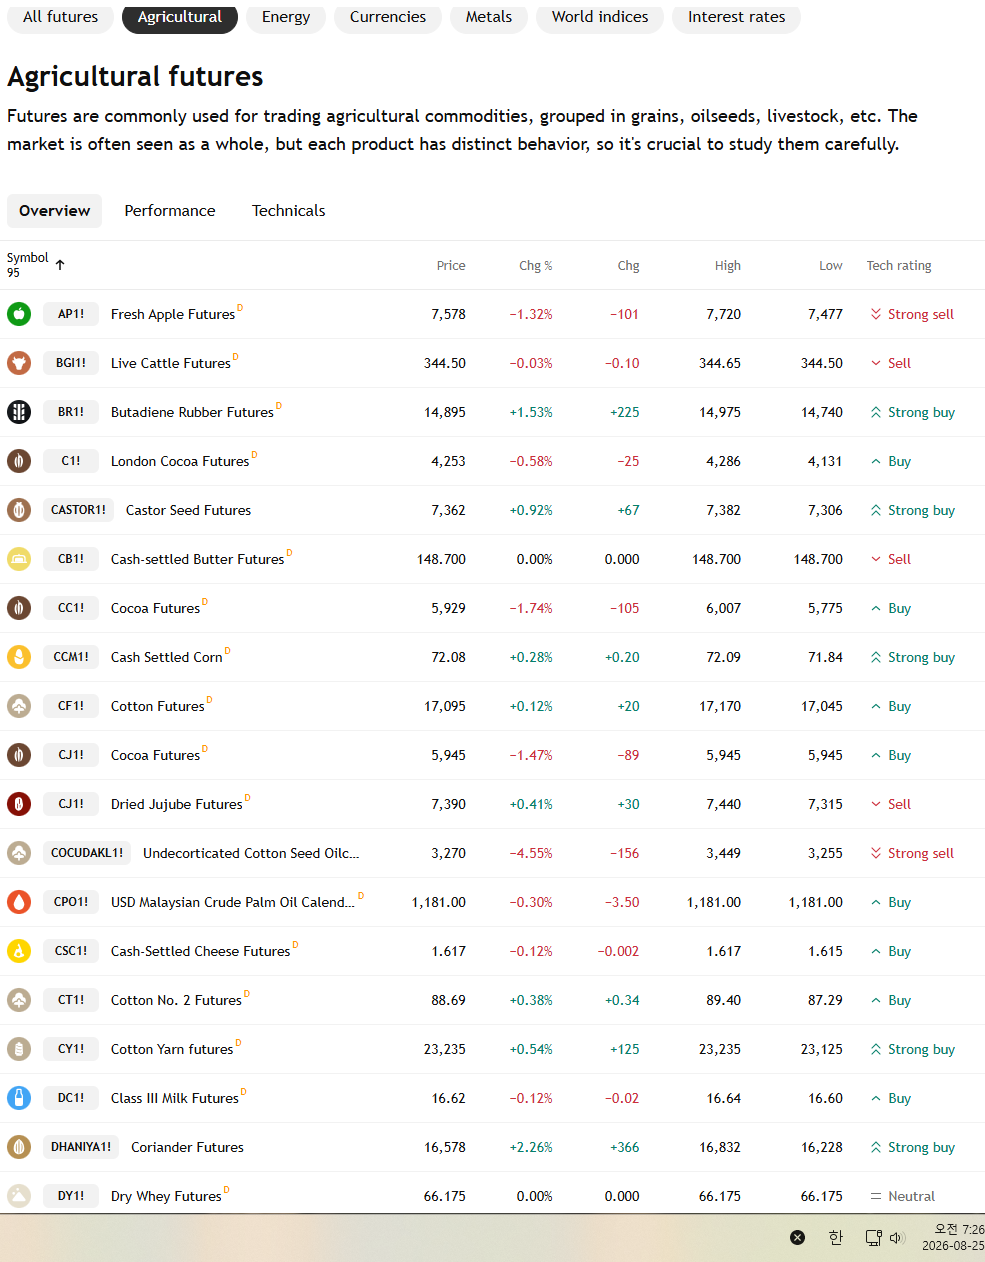
Task: Click the Live Cattle Futures cow icon
Action: click(19, 363)
